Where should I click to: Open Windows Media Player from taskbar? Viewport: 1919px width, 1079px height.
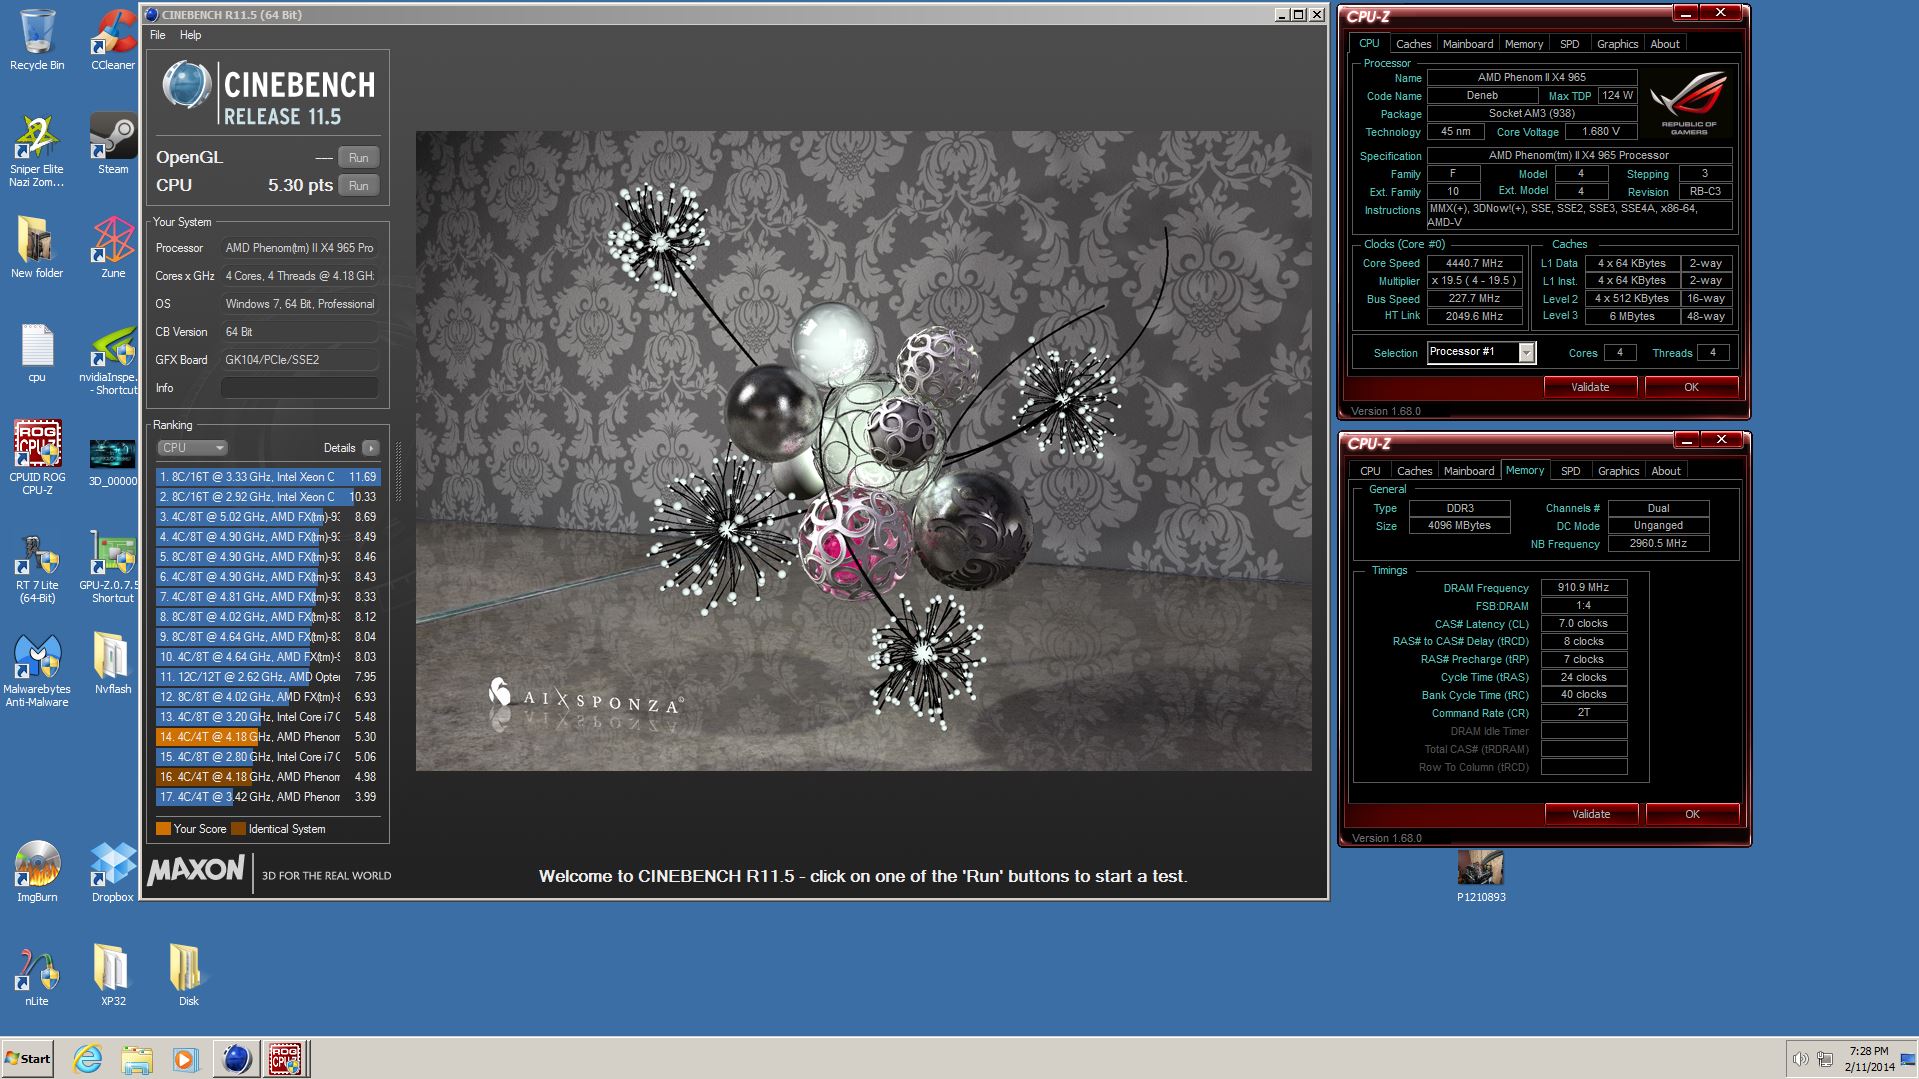click(185, 1058)
